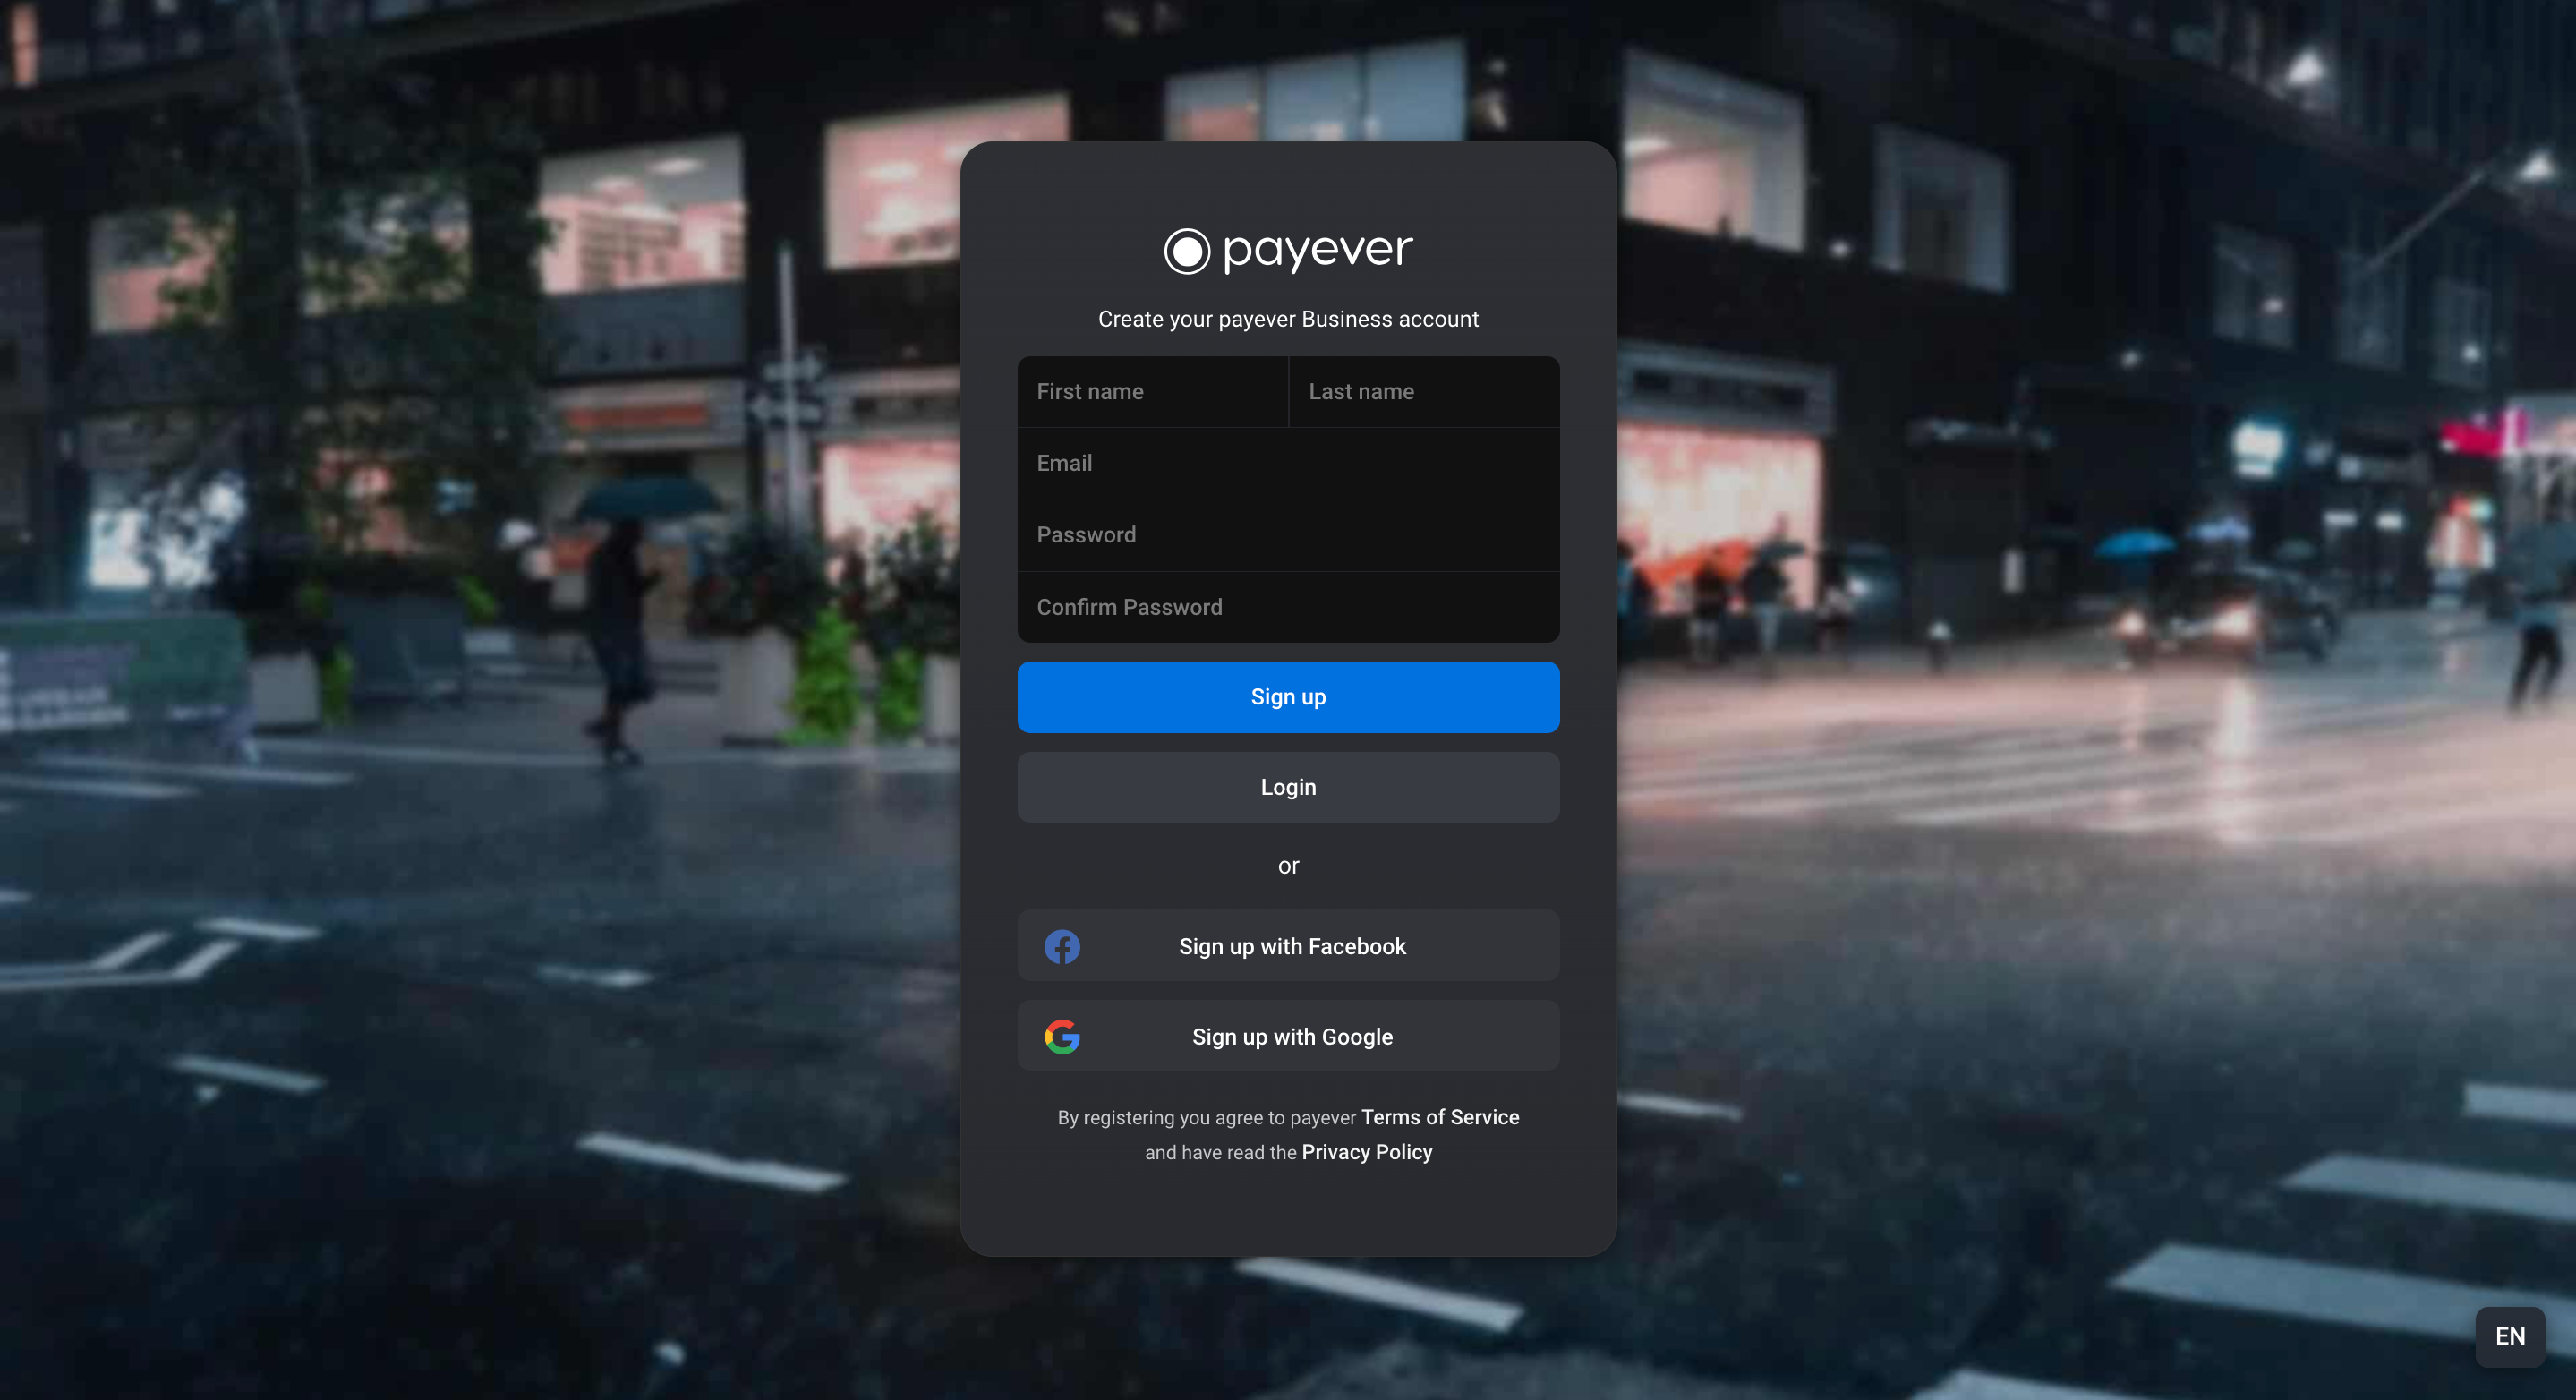Click the Google icon
Screen dimensions: 2576x1400
pos(1062,1036)
